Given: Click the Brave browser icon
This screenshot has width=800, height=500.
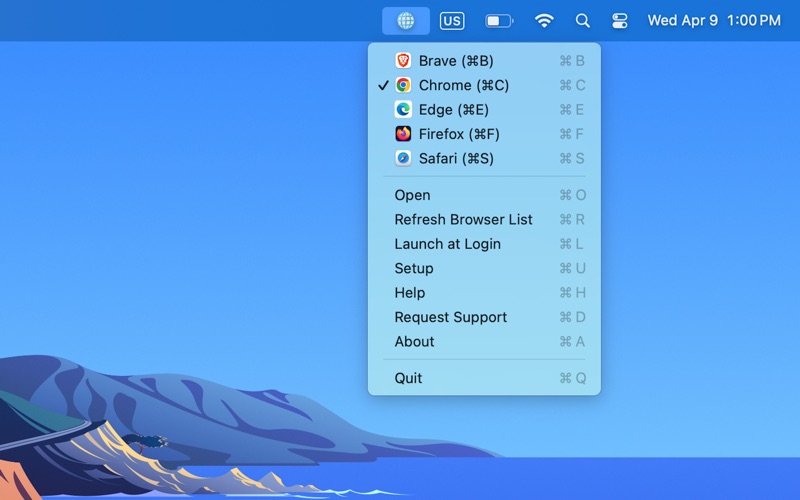Looking at the screenshot, I should (x=403, y=61).
